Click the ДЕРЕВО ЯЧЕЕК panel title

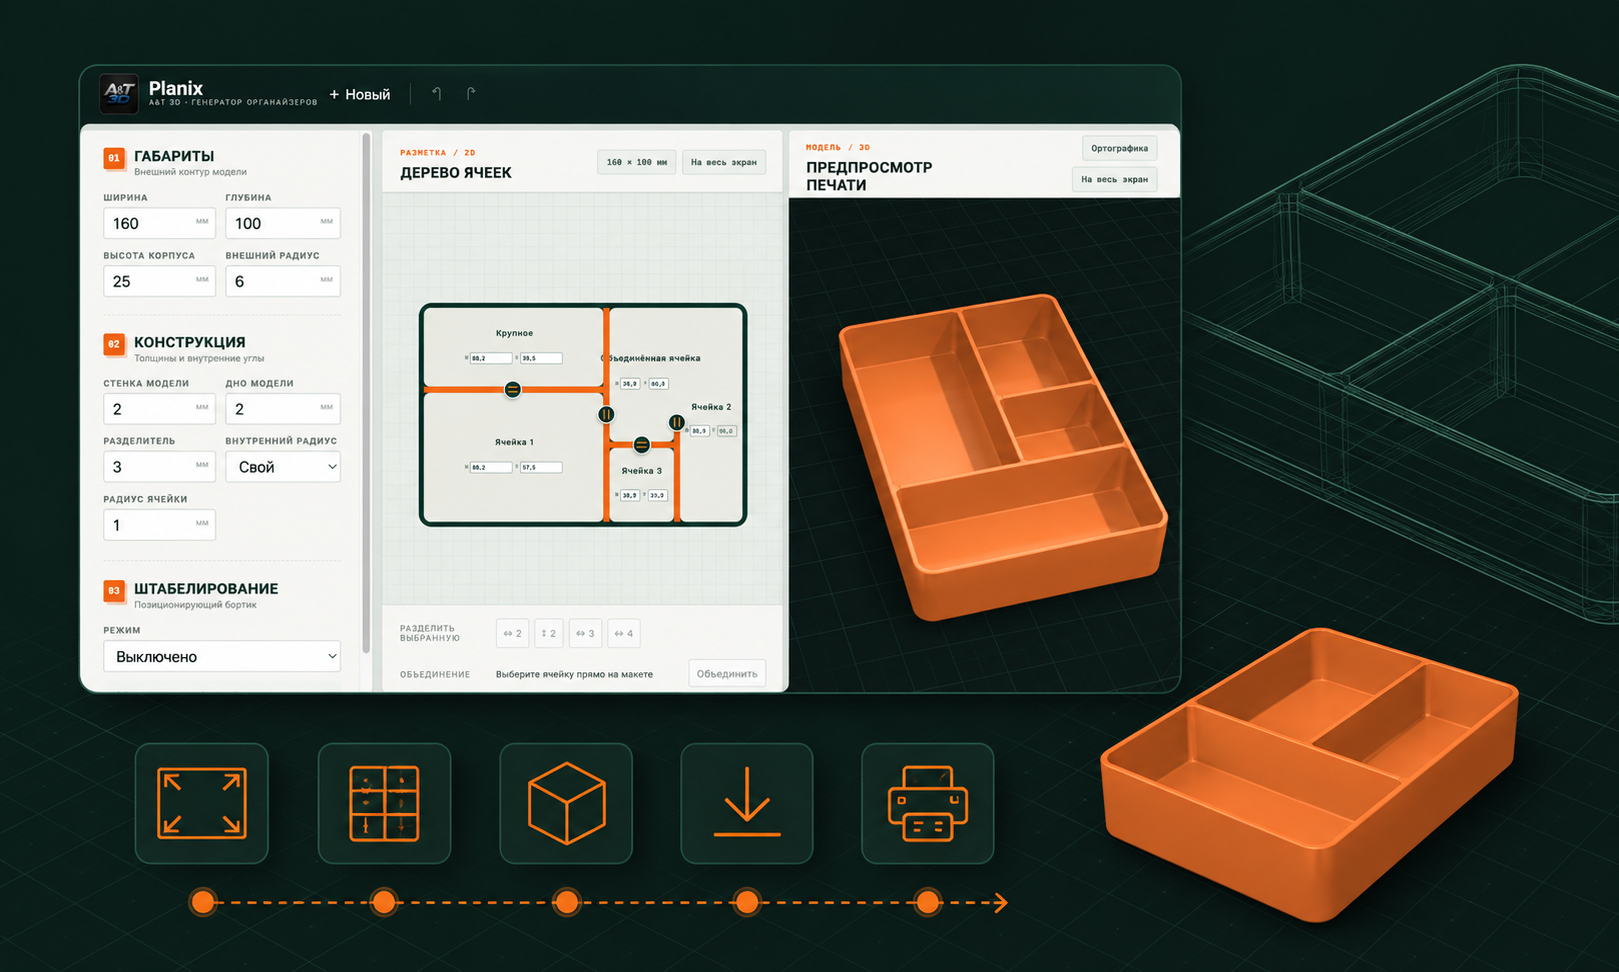(456, 173)
